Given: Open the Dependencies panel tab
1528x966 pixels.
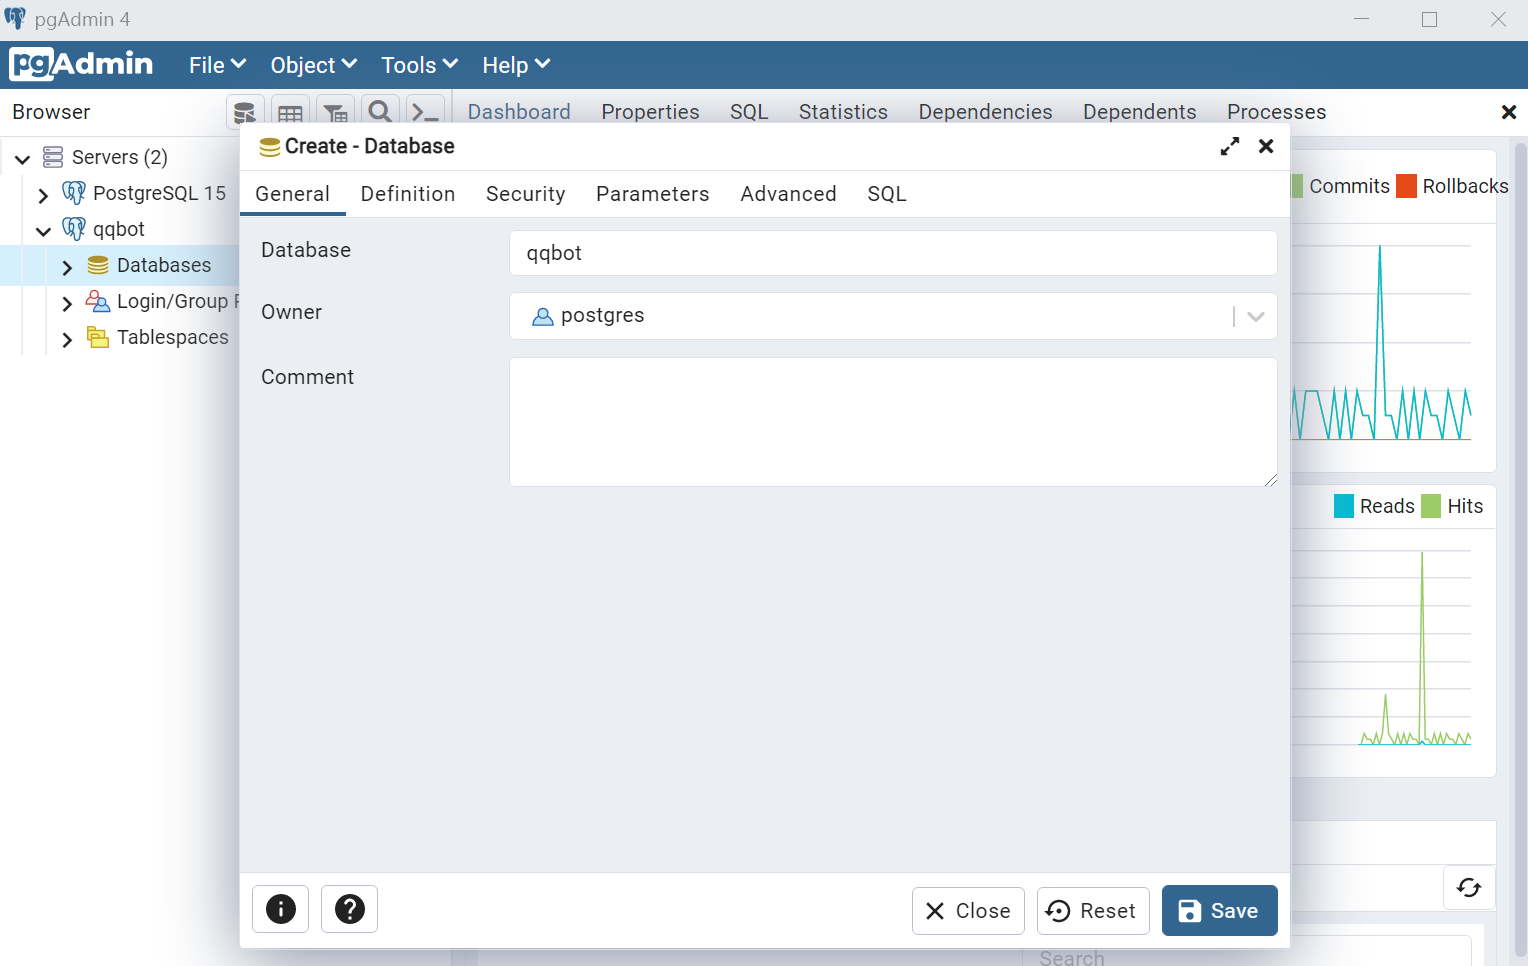Looking at the screenshot, I should pyautogui.click(x=985, y=112).
